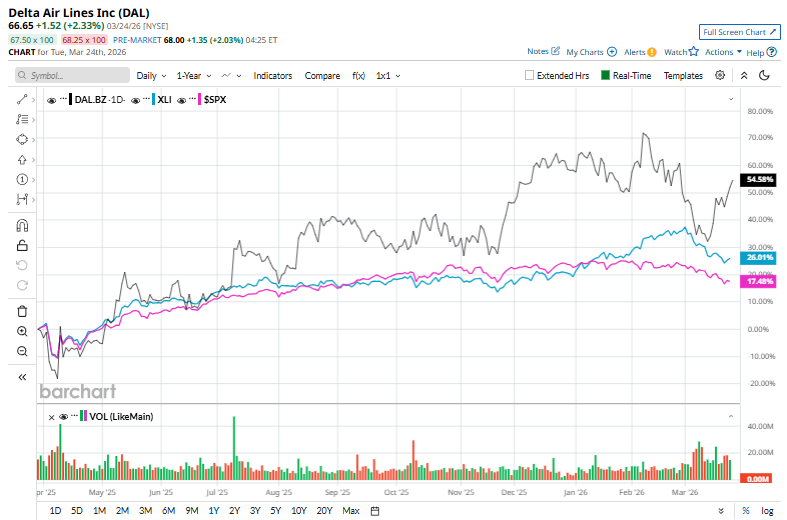
Task: Select the 1D time range
Action: point(55,511)
